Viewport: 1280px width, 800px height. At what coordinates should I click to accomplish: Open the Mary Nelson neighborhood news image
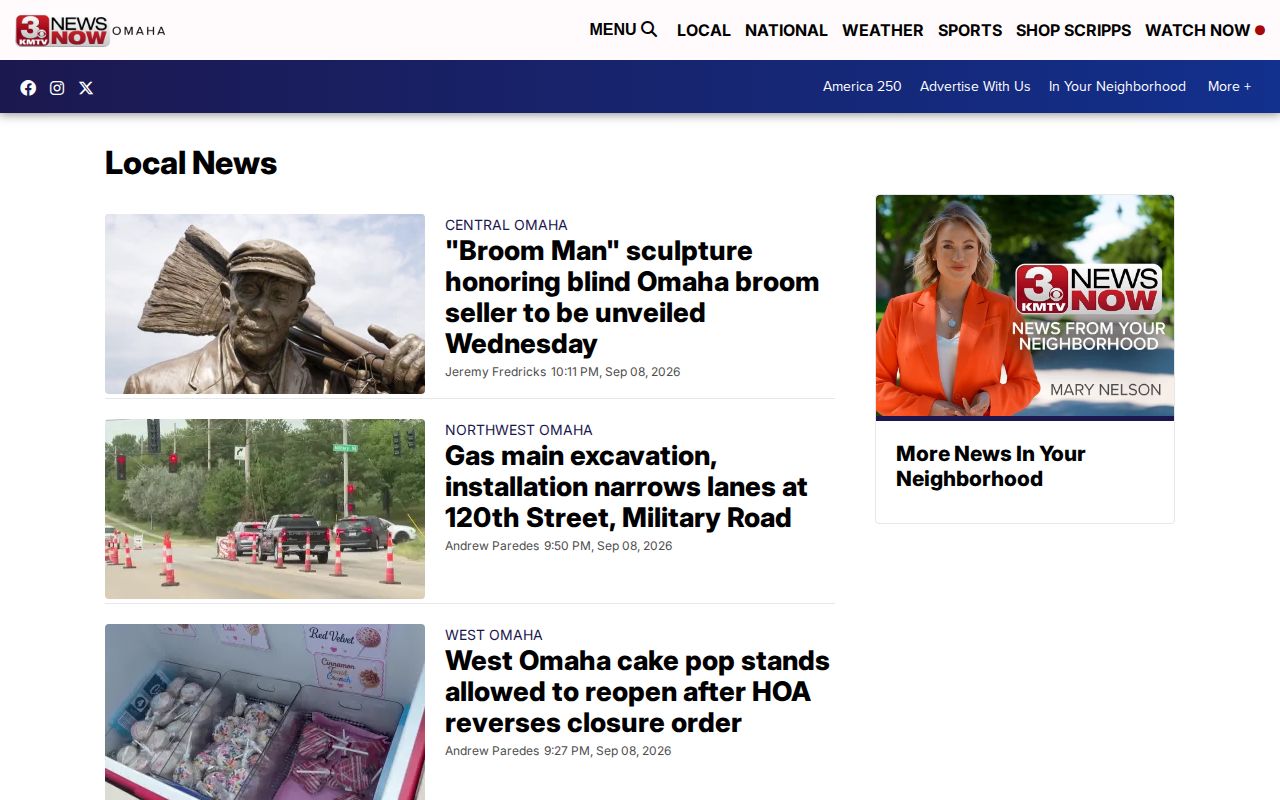pyautogui.click(x=1025, y=306)
